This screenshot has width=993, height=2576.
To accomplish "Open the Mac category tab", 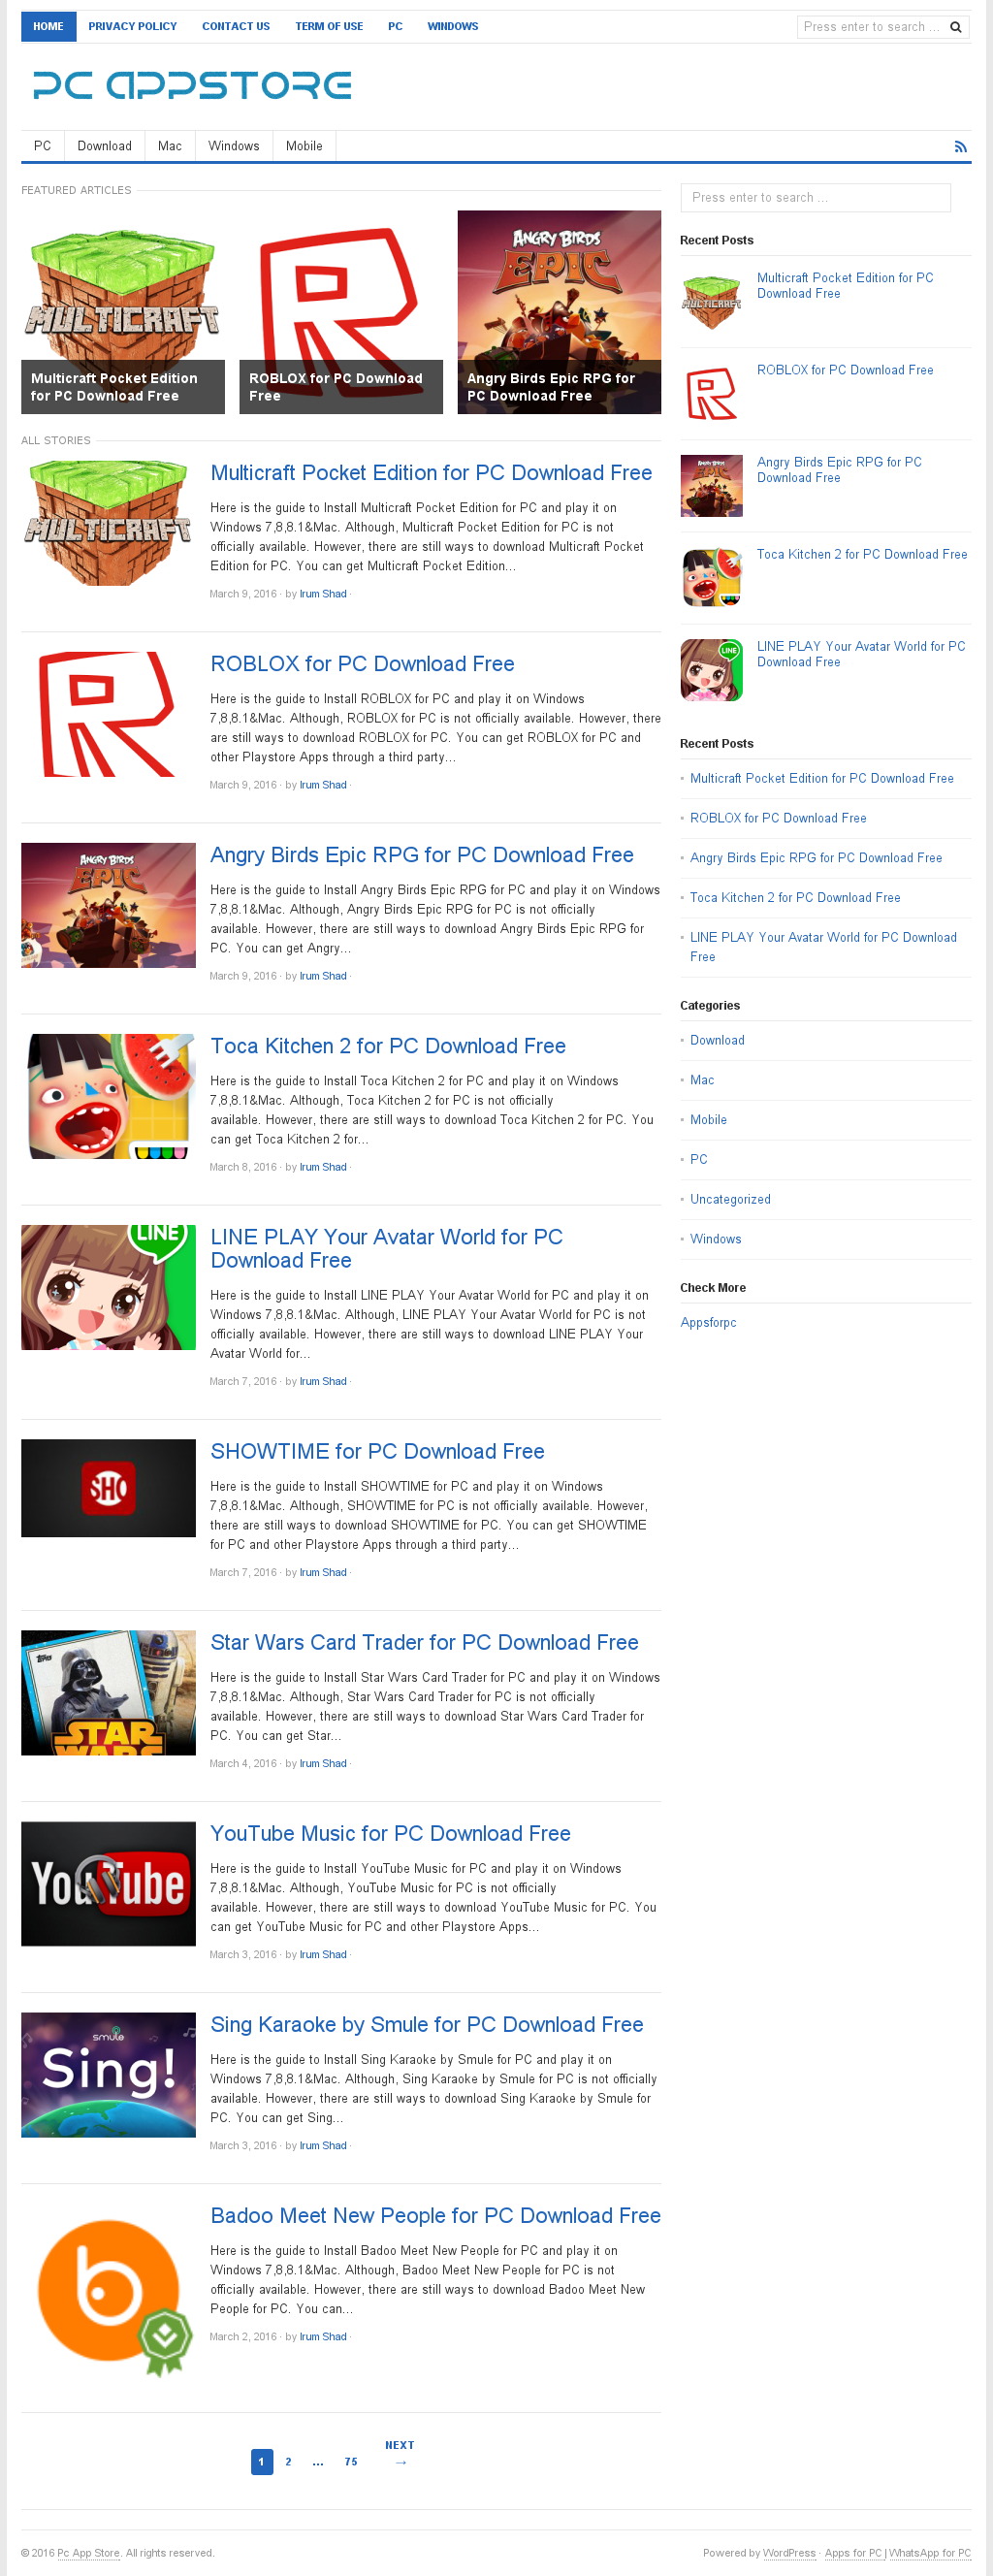I will (170, 146).
